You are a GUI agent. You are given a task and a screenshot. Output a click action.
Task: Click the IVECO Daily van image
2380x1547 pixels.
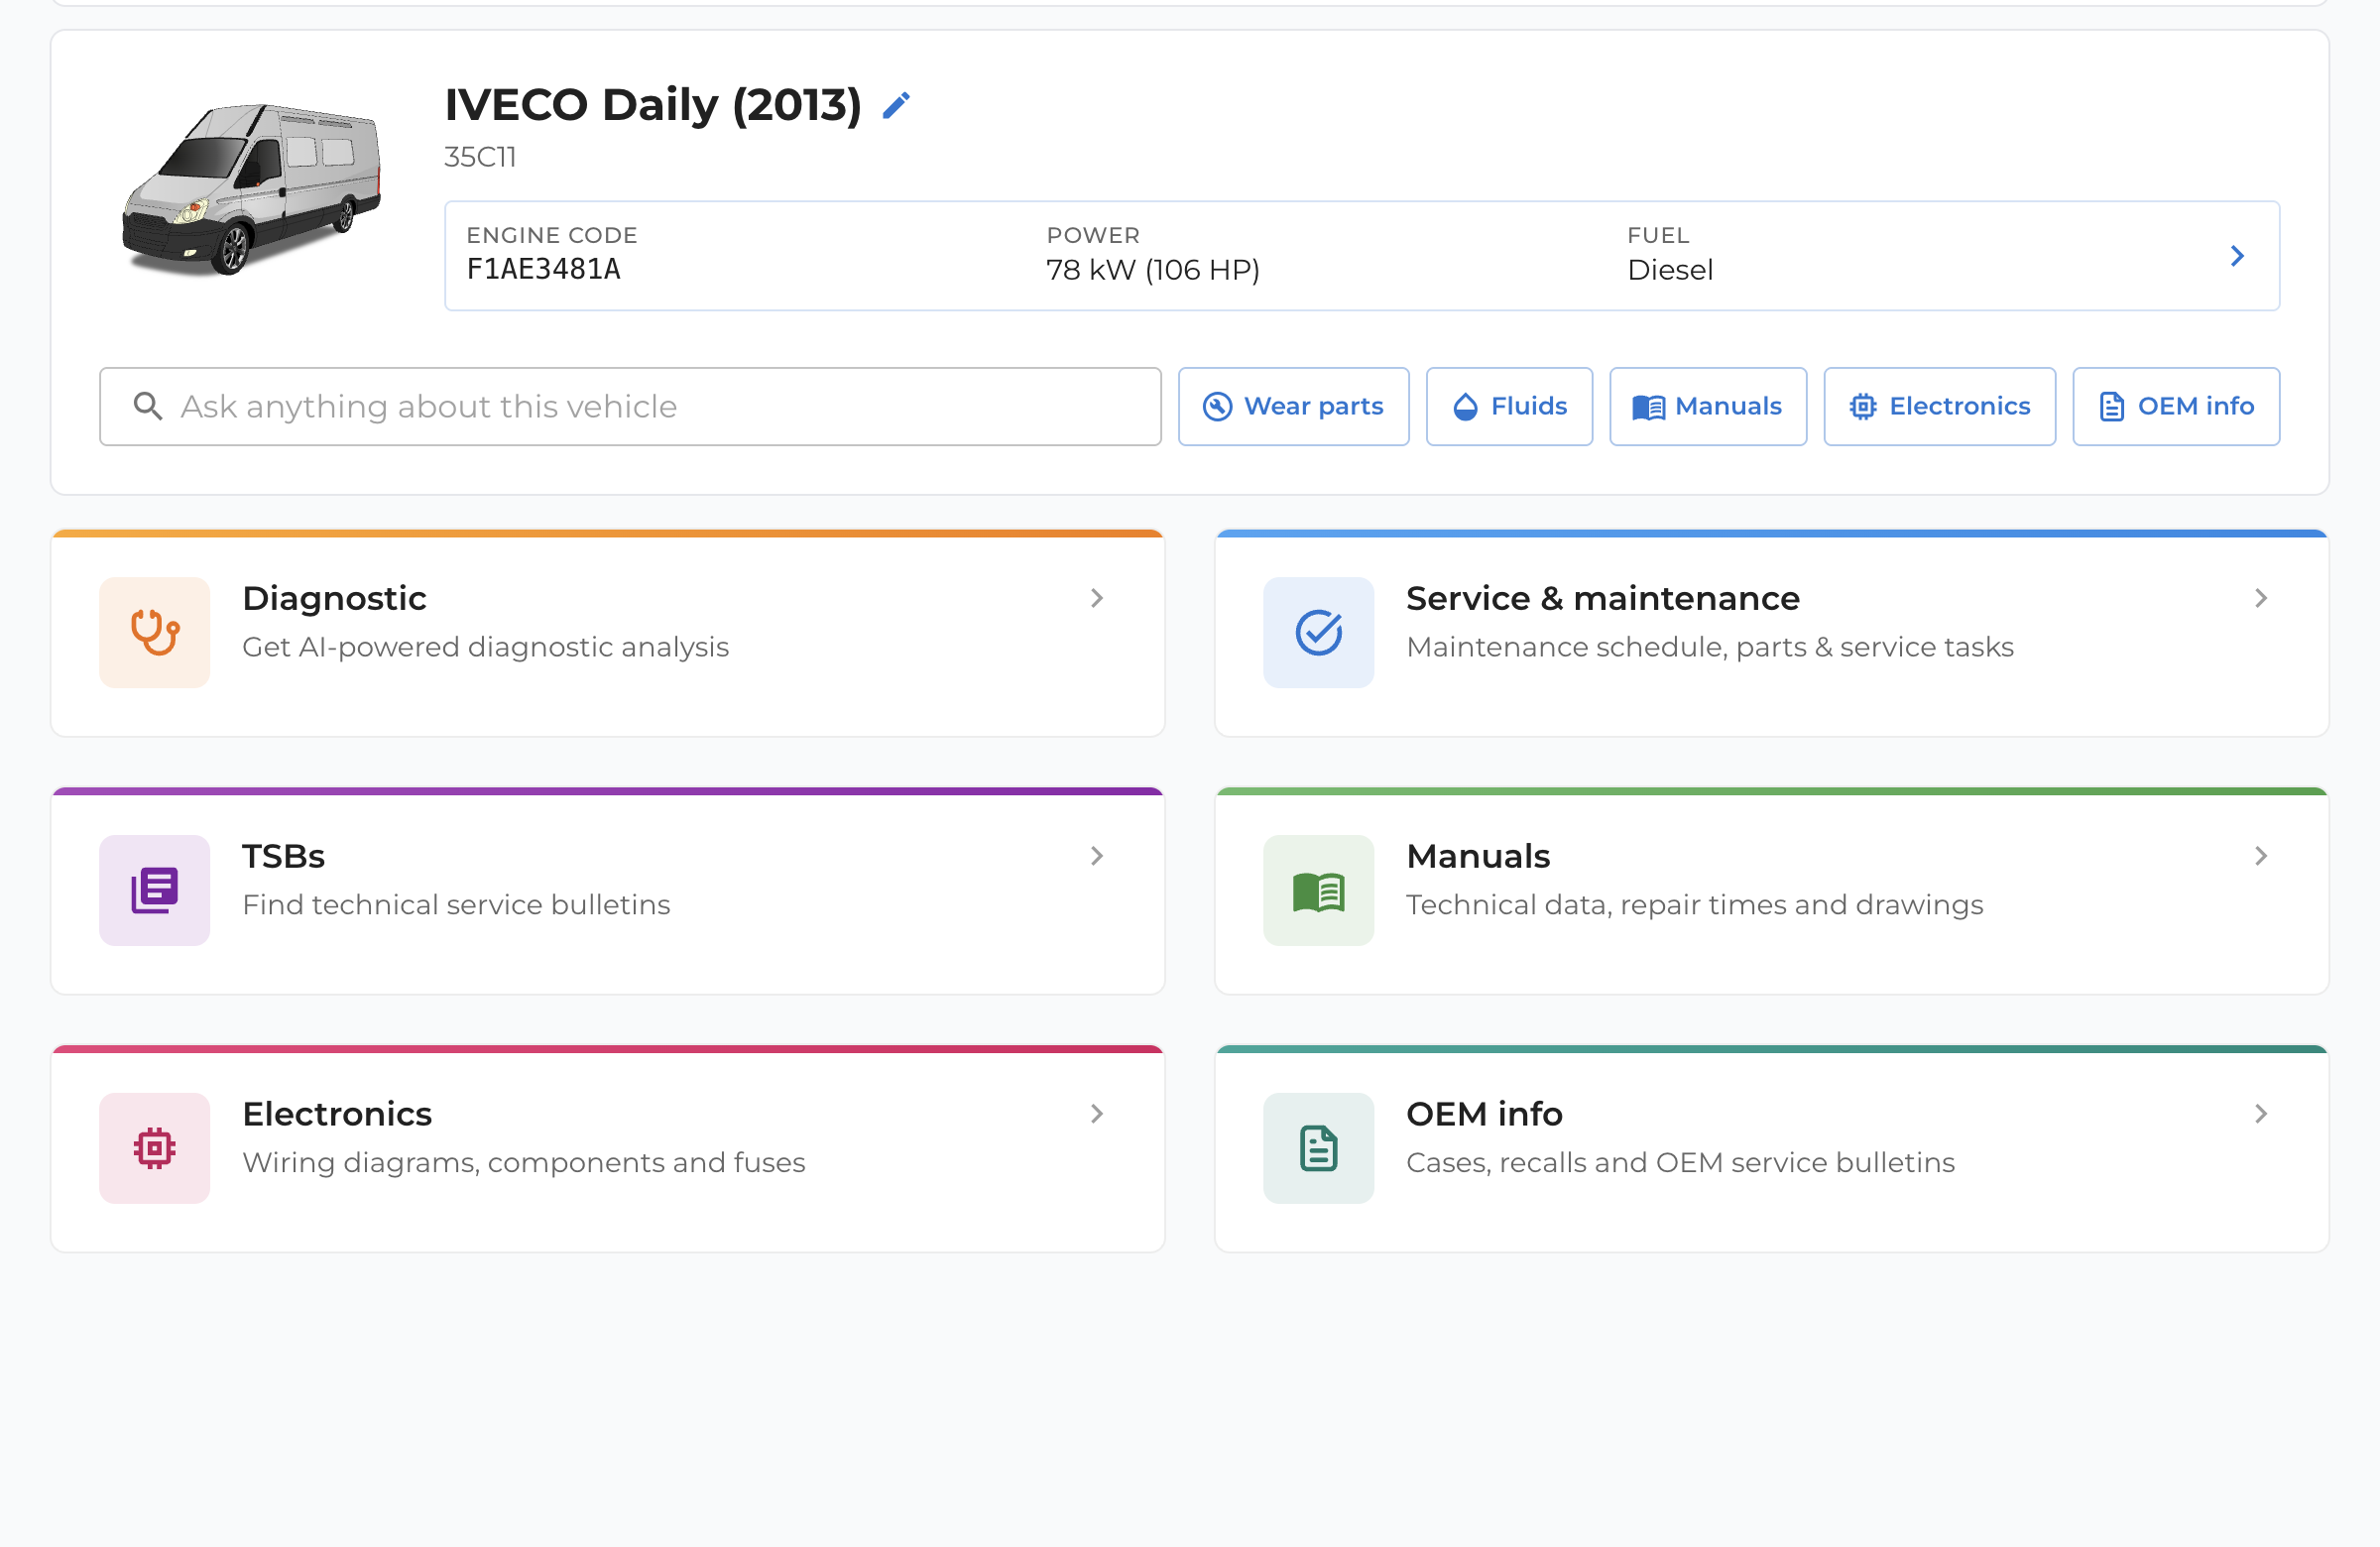click(251, 189)
